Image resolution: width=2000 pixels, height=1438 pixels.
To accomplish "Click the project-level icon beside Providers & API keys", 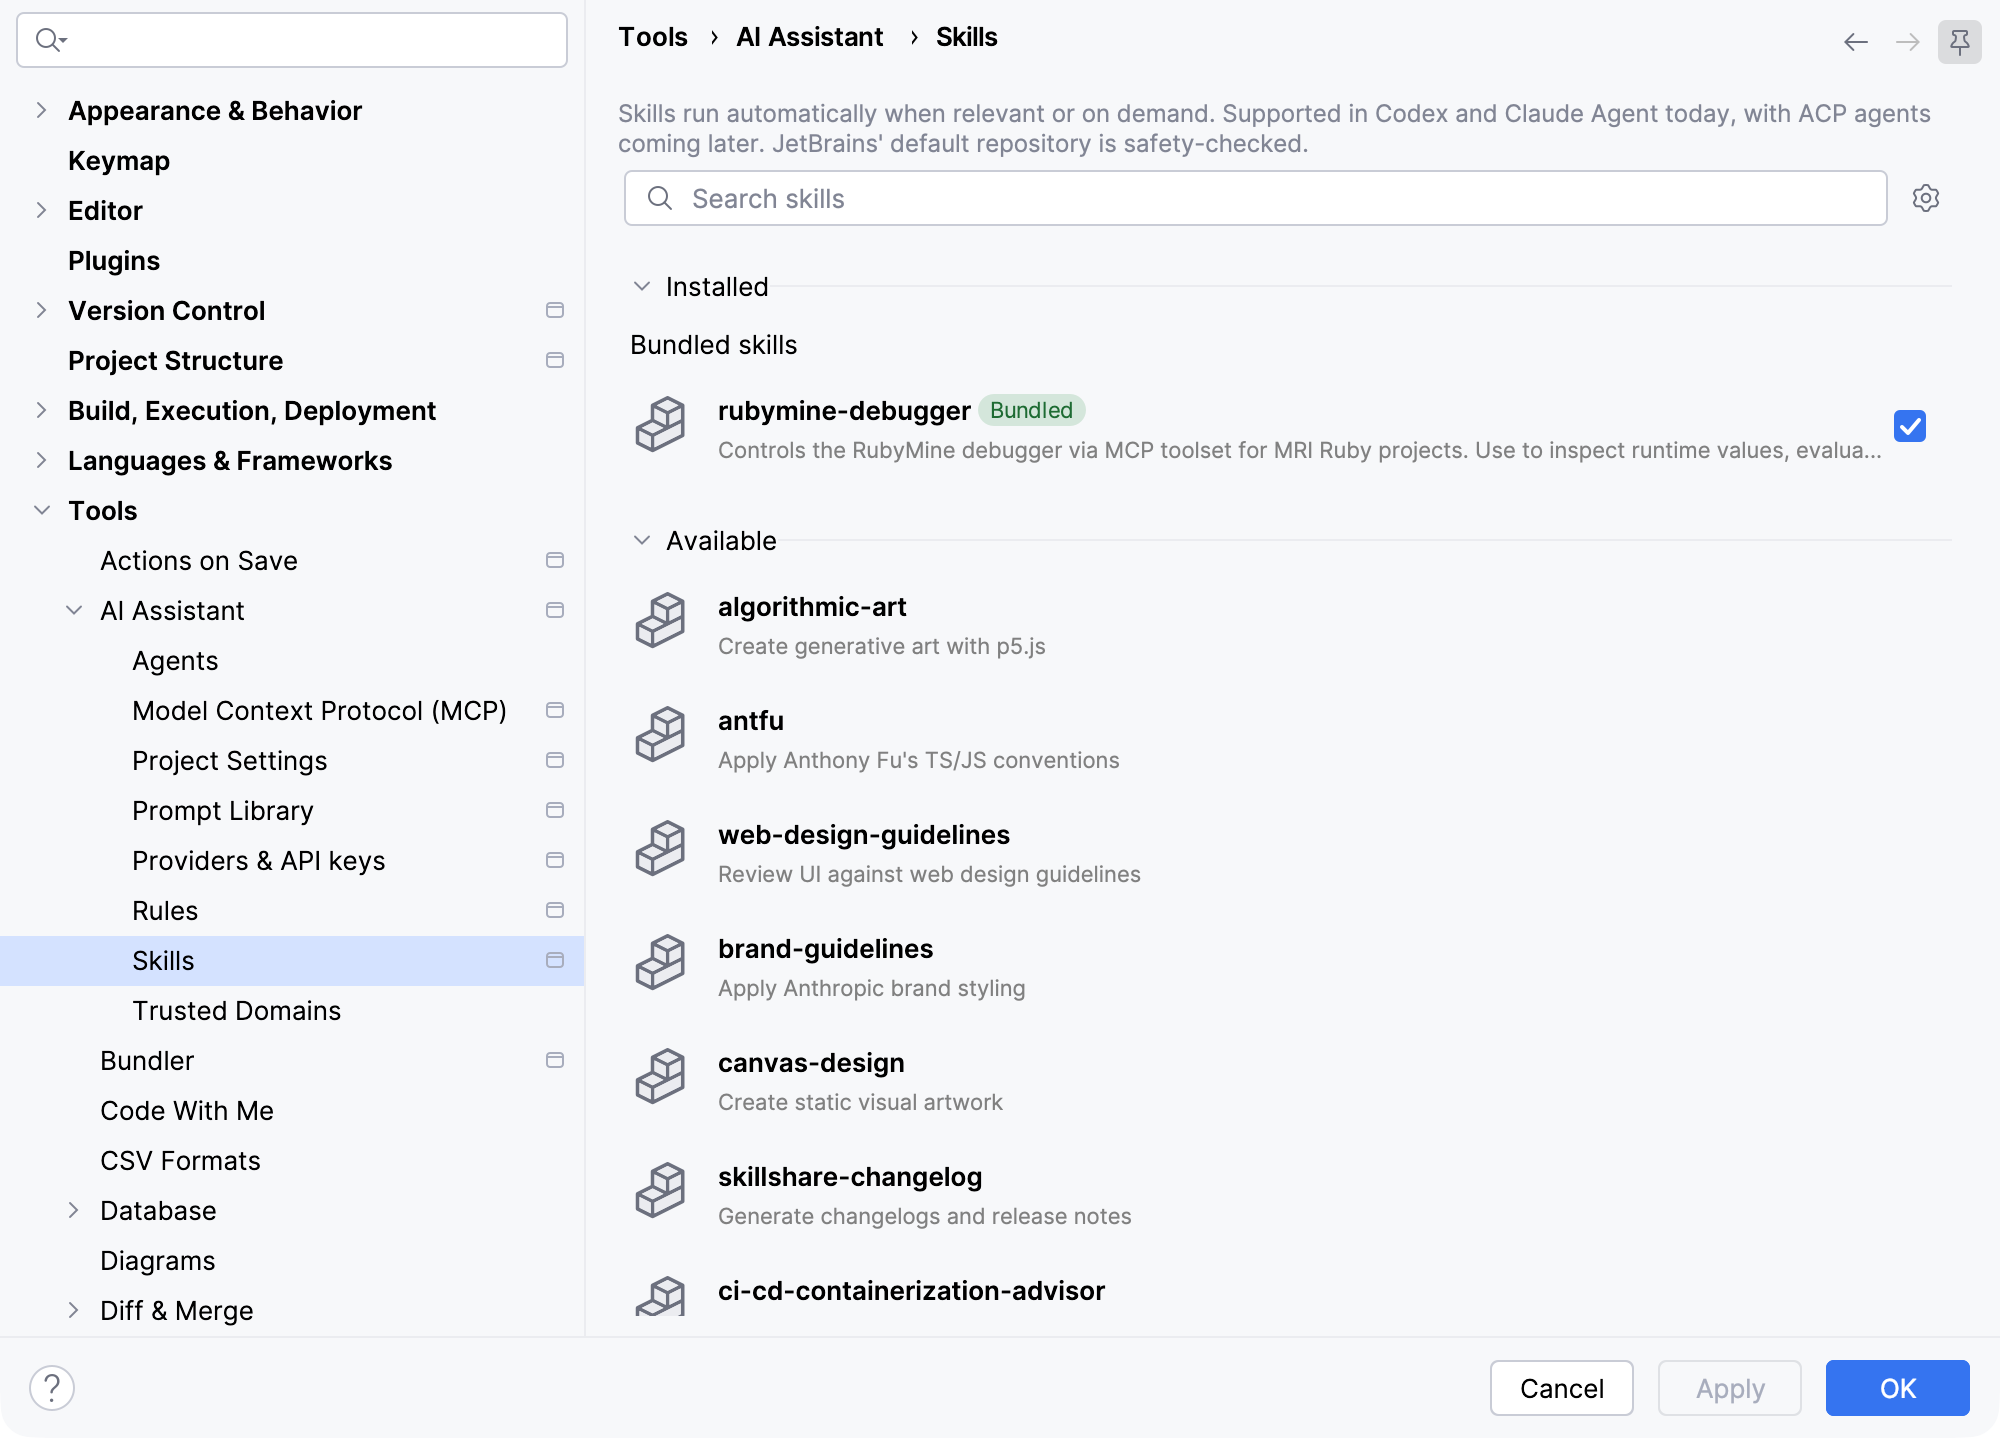I will click(555, 860).
